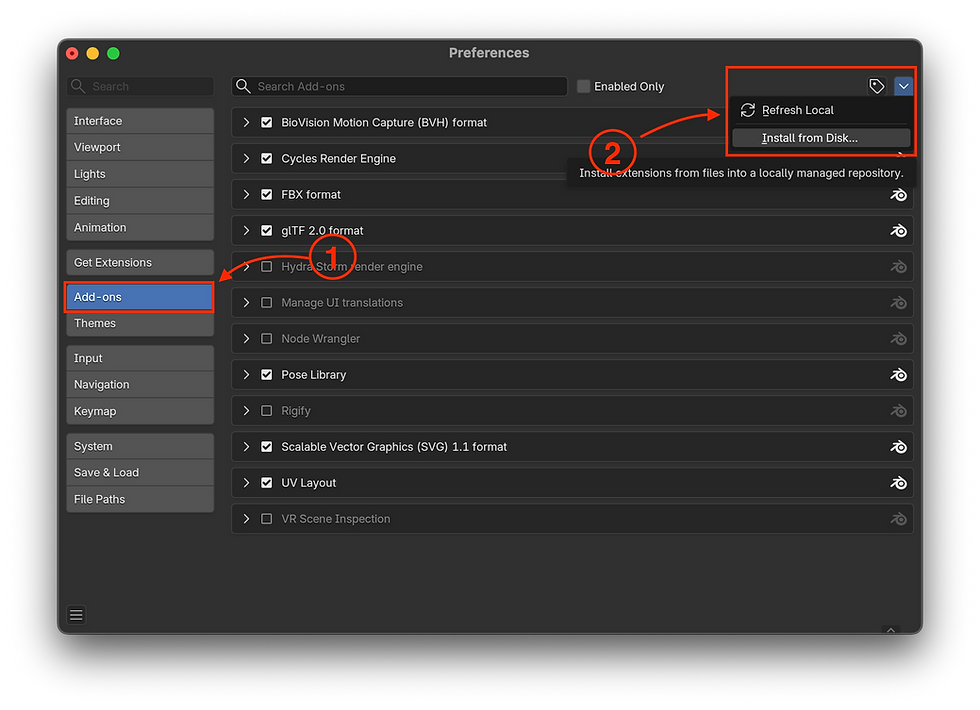Click the magnifier icon in sidebar Search field
Image resolution: width=980 pixels, height=710 pixels.
[x=78, y=86]
